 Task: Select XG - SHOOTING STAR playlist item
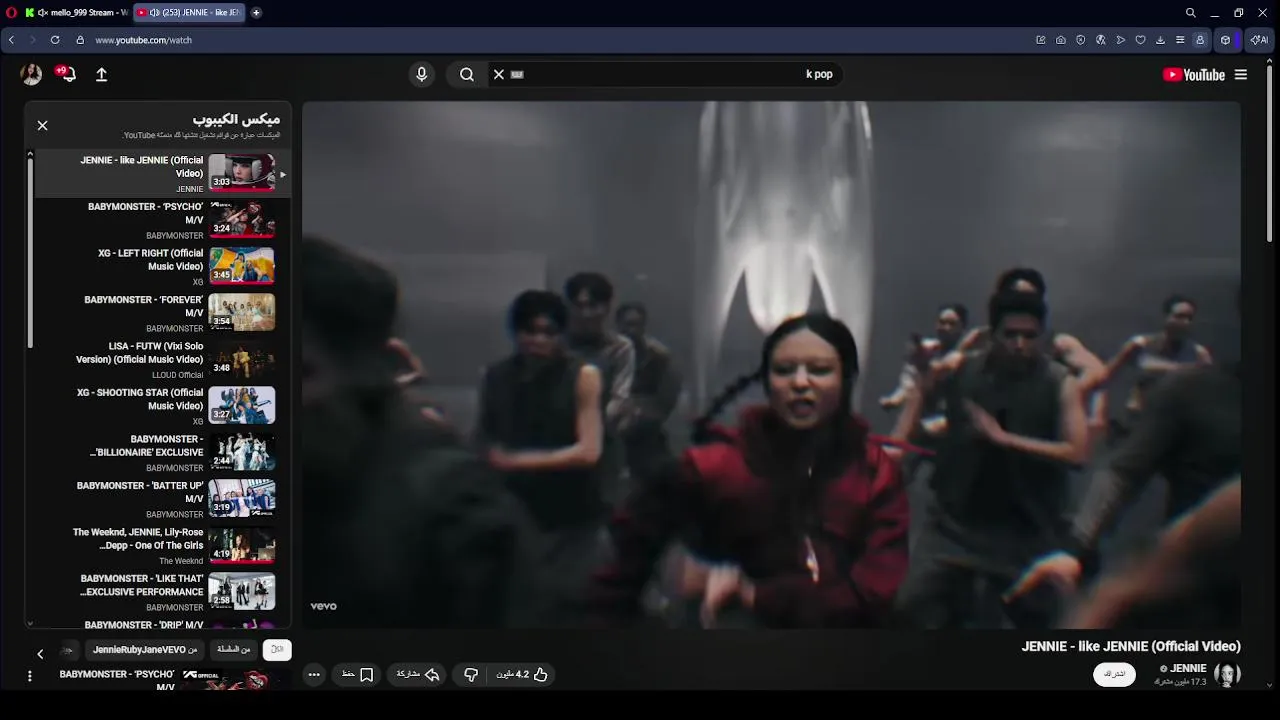(162, 406)
